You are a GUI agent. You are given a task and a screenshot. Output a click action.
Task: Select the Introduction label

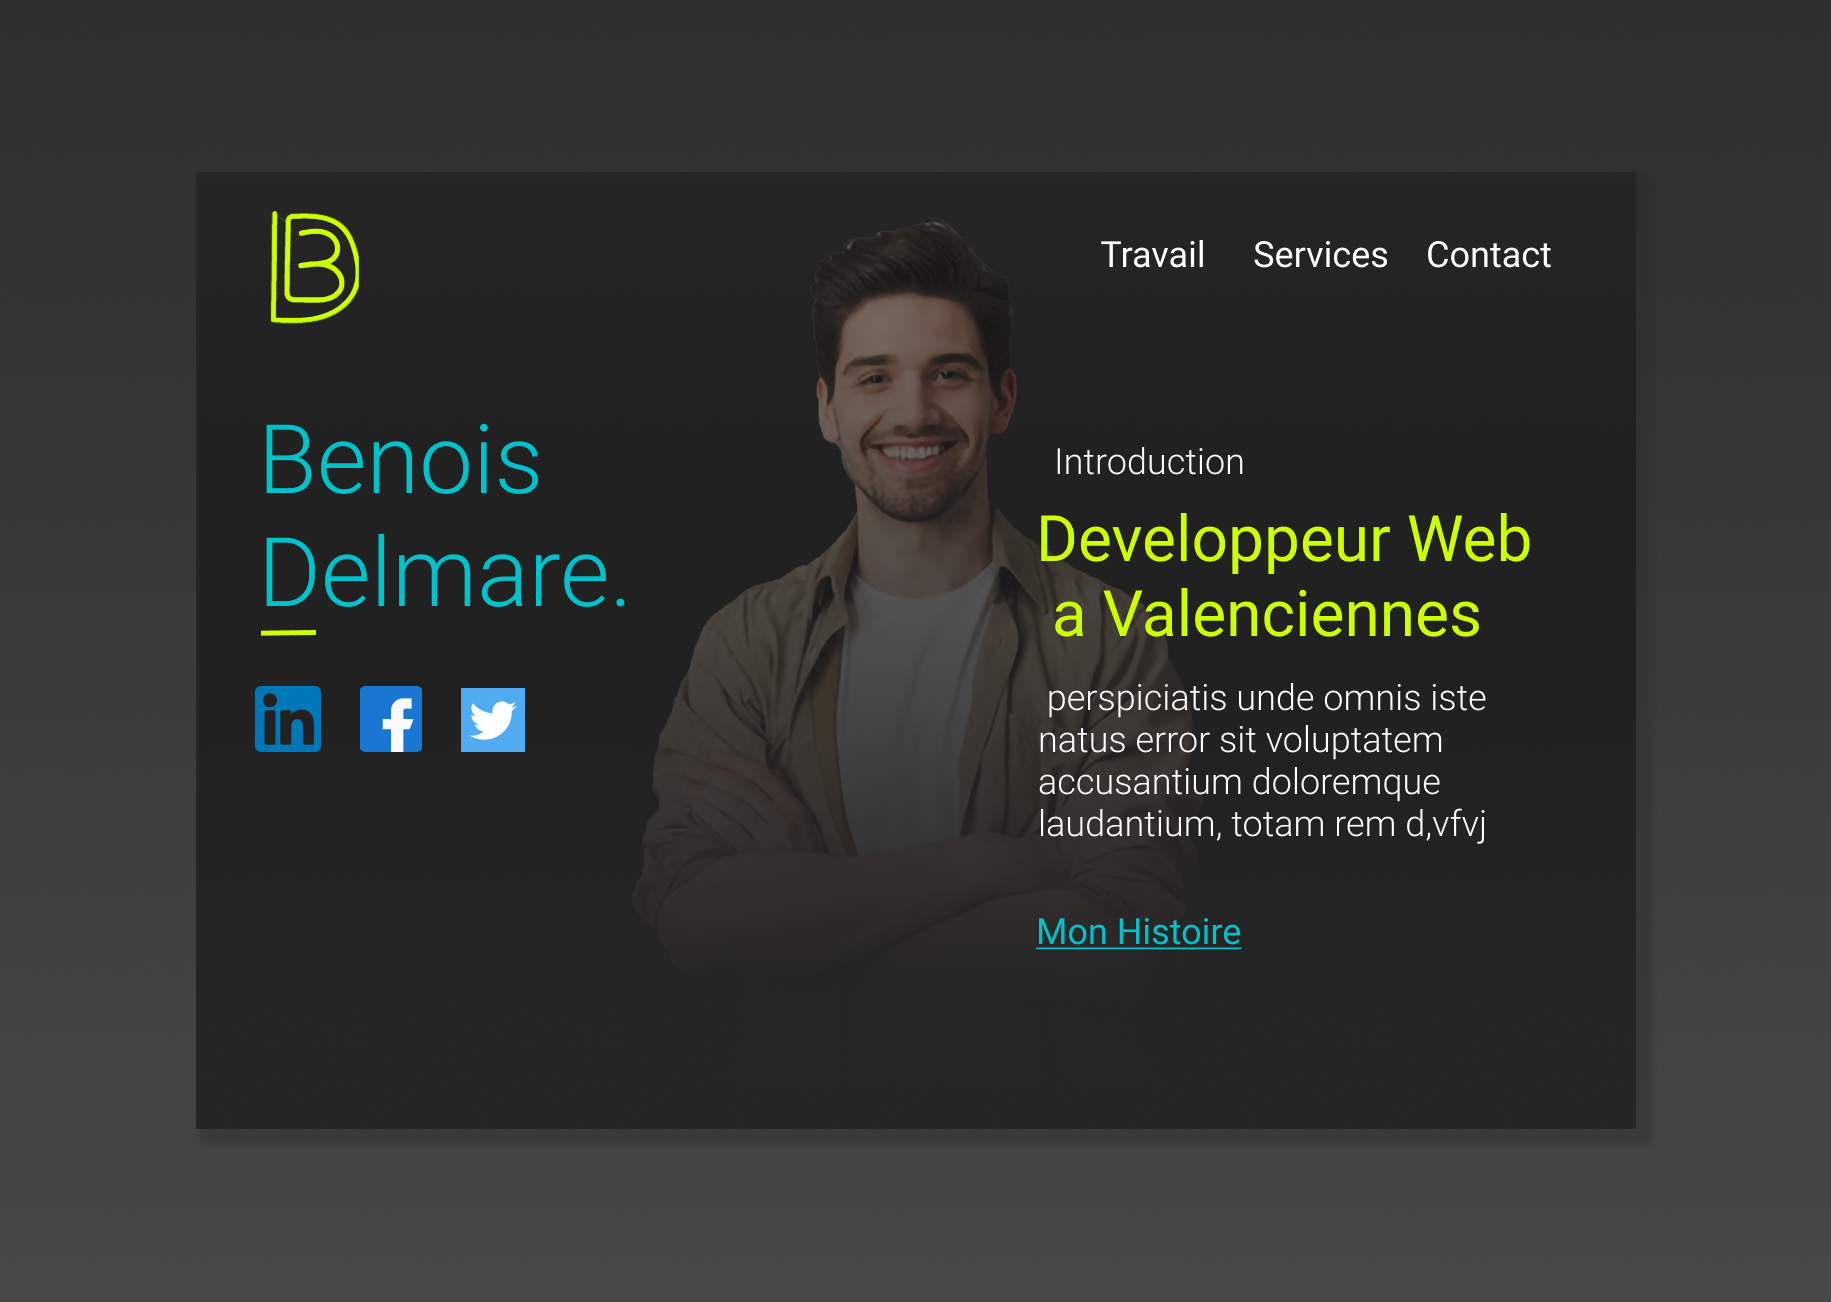(x=1149, y=462)
